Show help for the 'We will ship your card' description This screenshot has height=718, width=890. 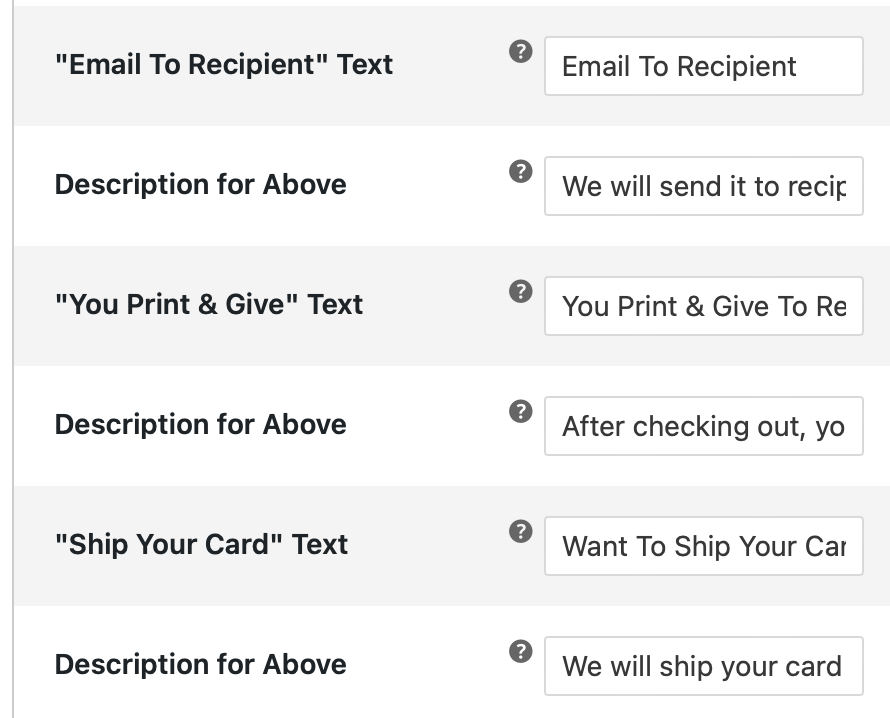520,651
